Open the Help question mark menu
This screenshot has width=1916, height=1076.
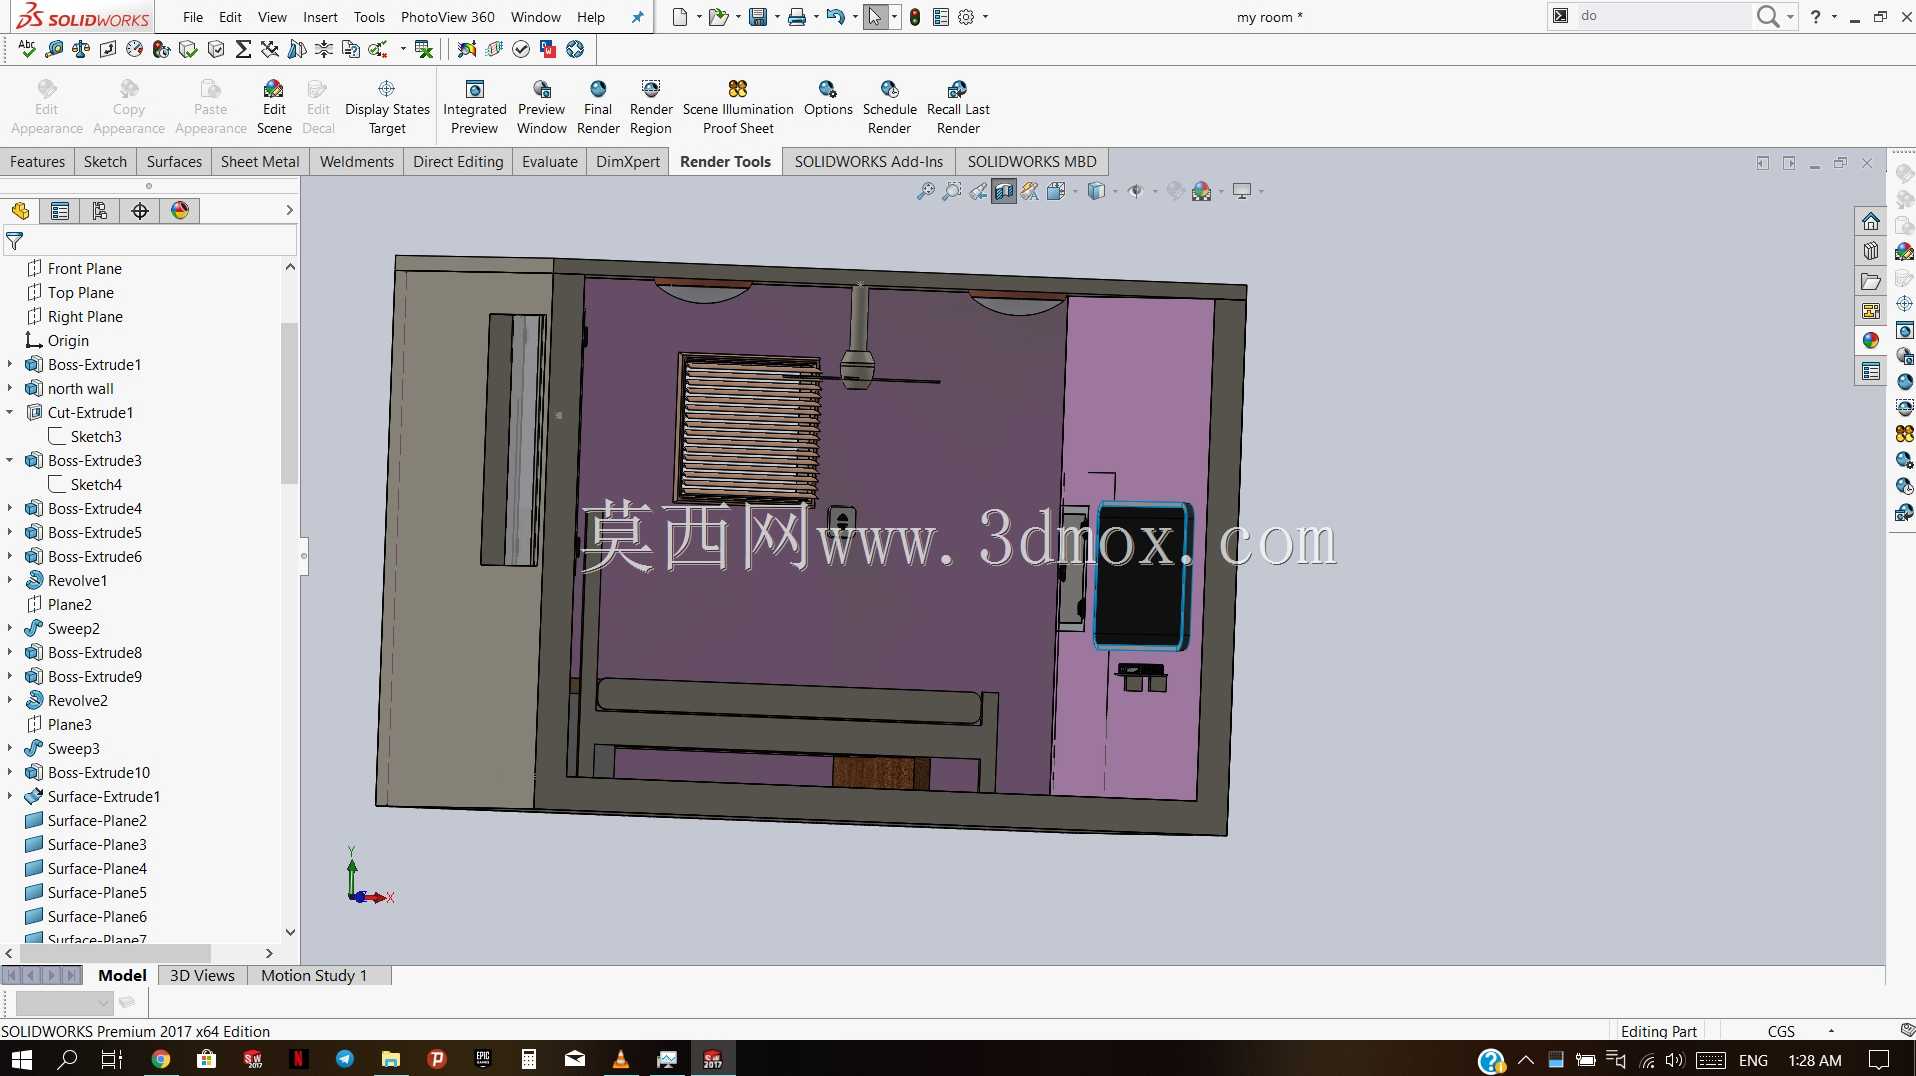[x=1815, y=16]
